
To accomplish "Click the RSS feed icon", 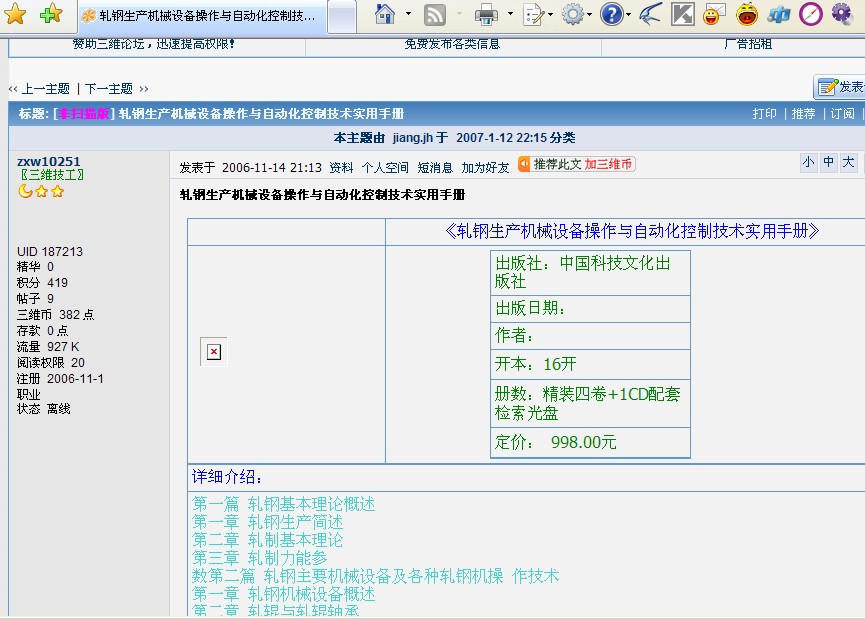I will coord(434,13).
